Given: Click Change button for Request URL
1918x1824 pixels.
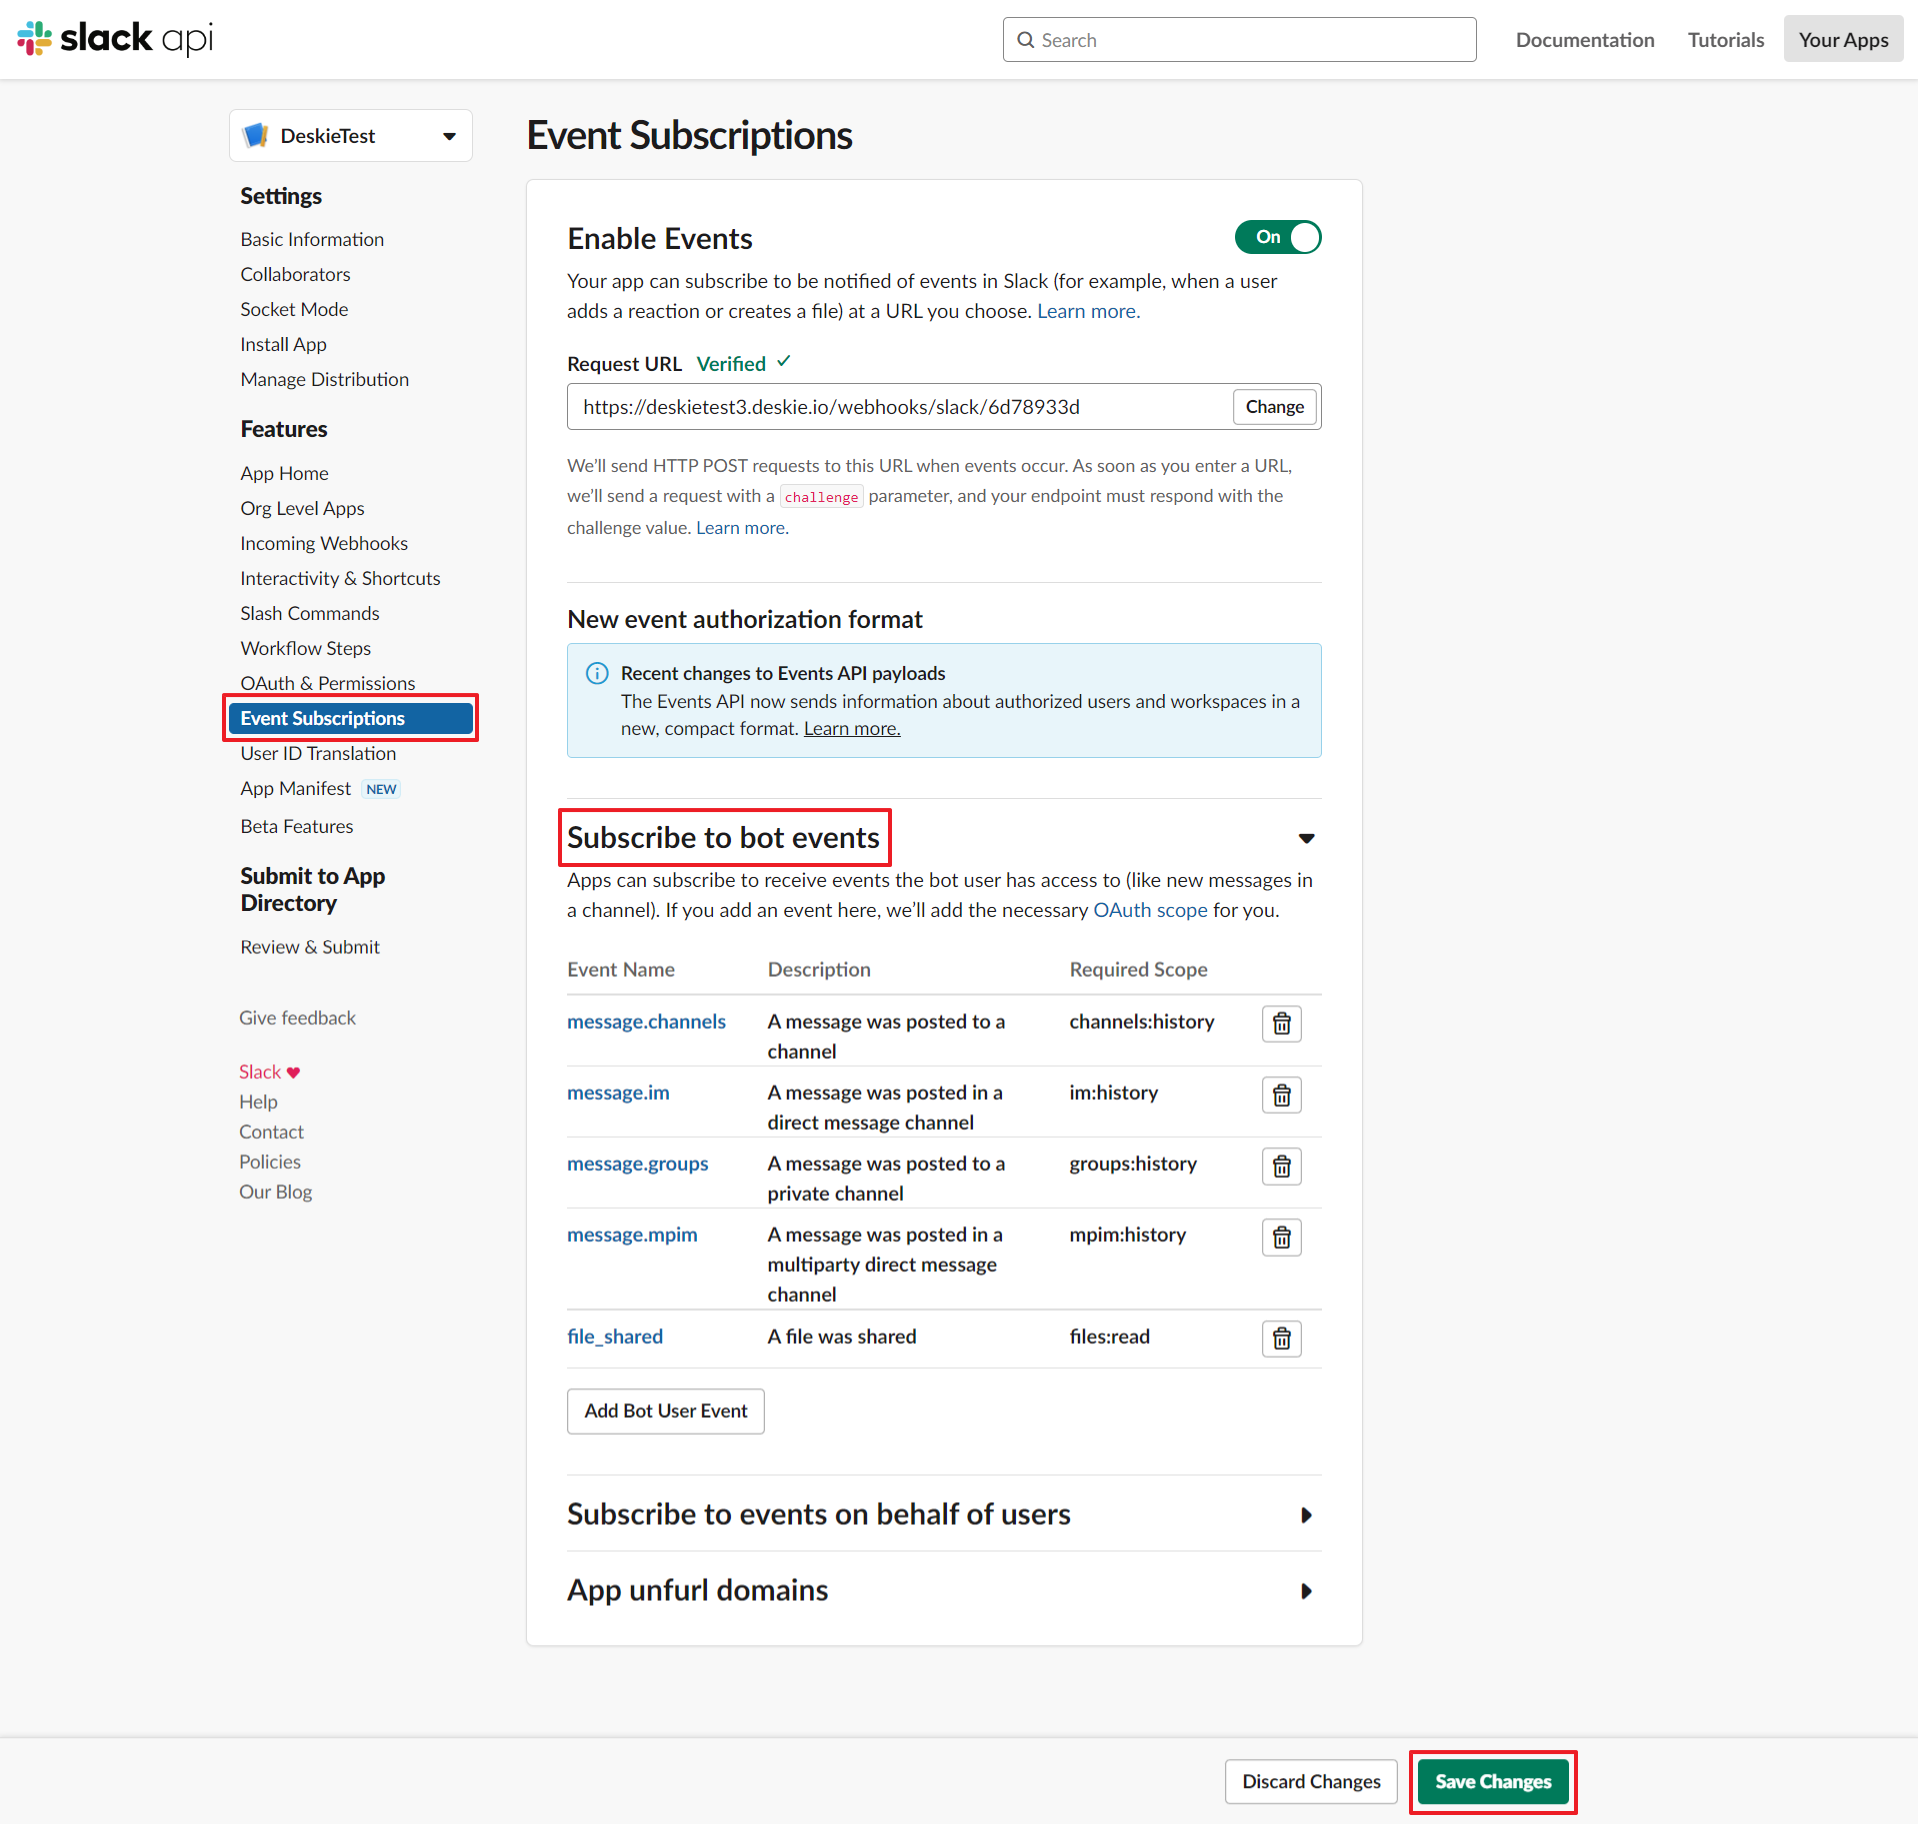Looking at the screenshot, I should 1274,407.
